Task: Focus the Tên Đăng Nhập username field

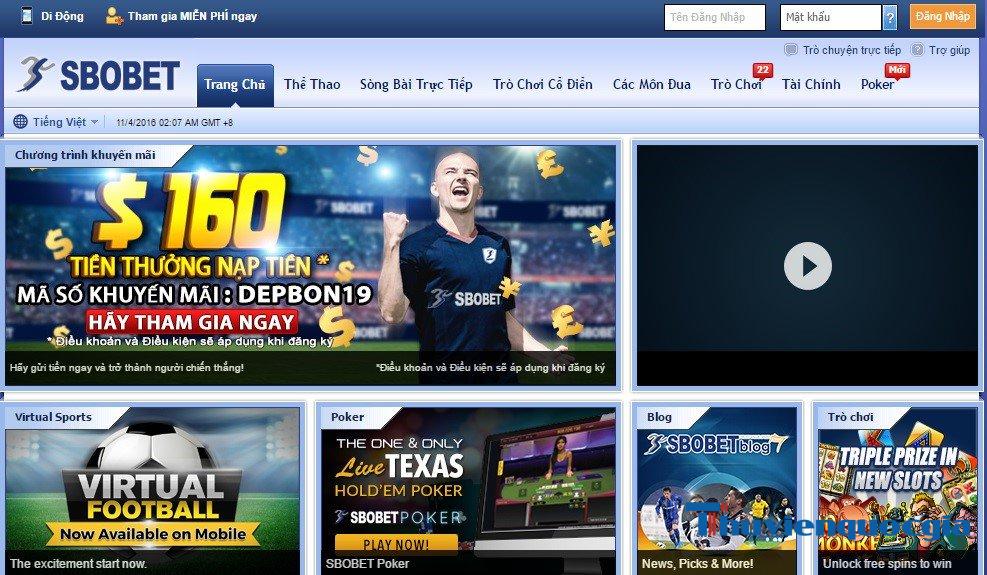Action: 714,18
